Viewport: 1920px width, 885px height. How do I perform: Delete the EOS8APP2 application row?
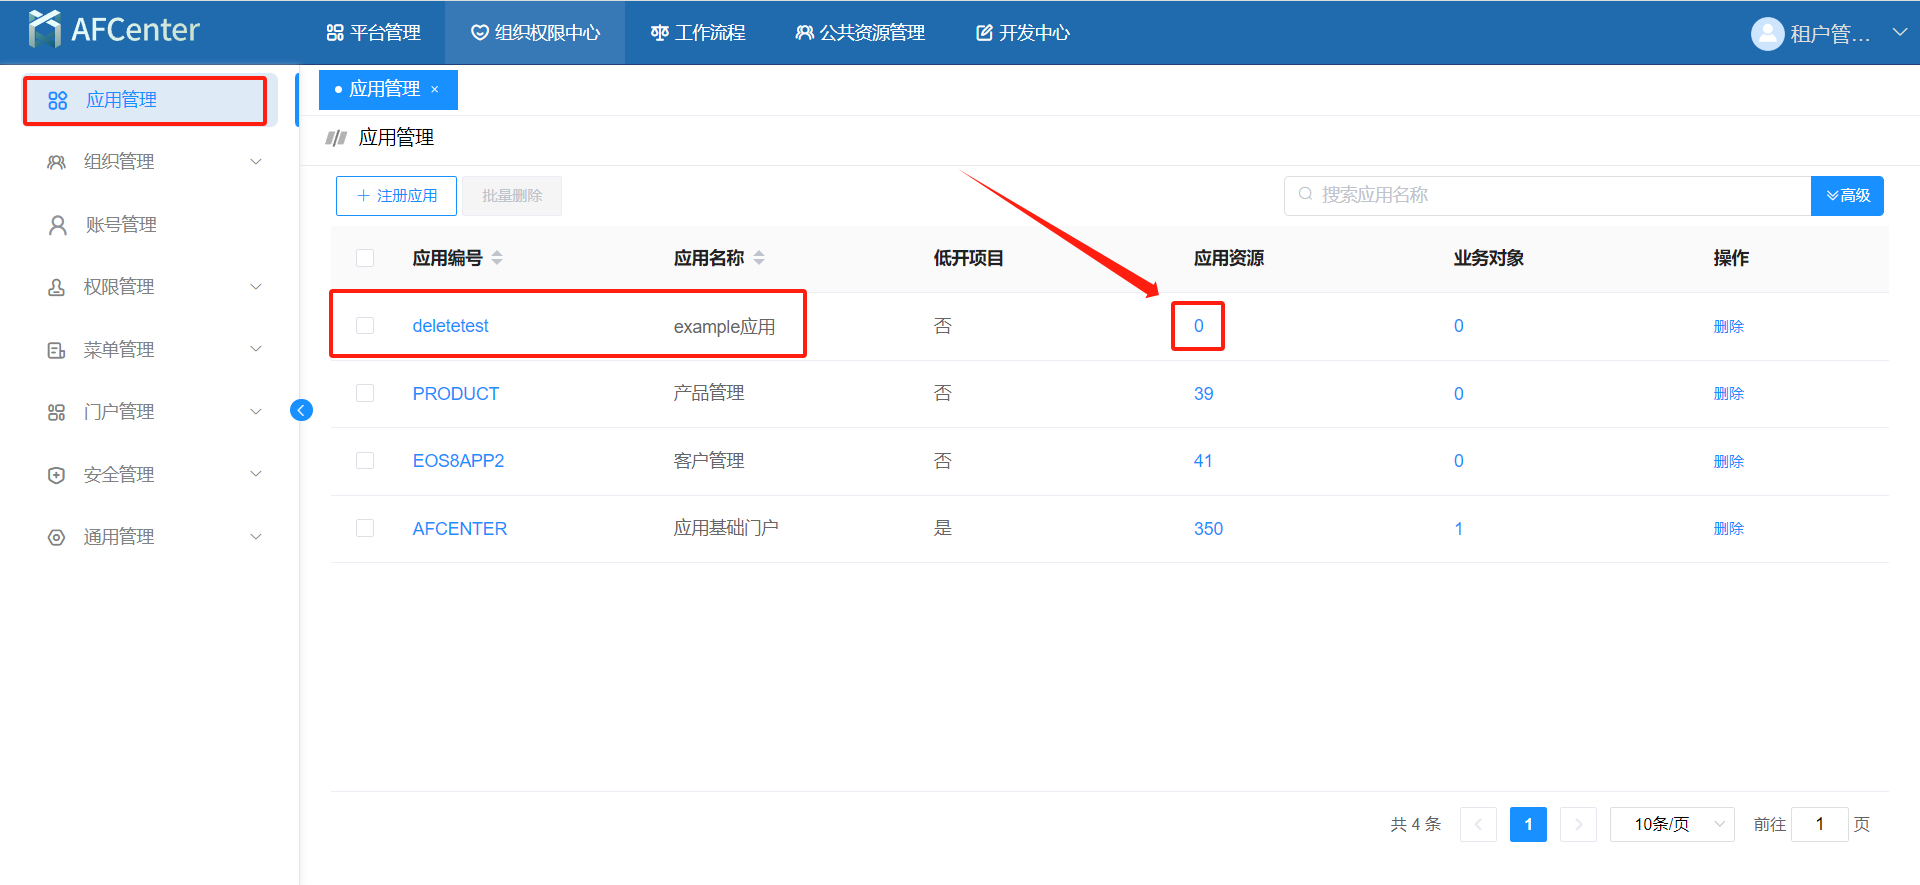(x=1728, y=461)
